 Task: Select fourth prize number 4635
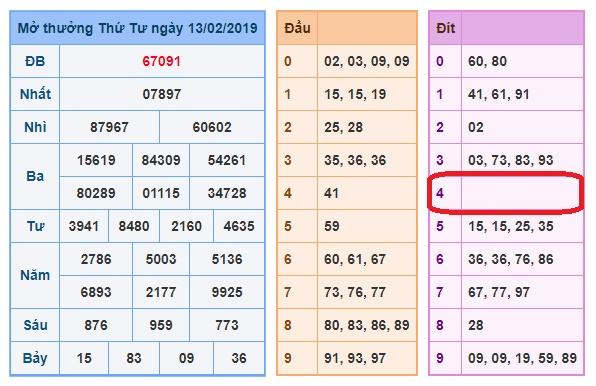[239, 226]
